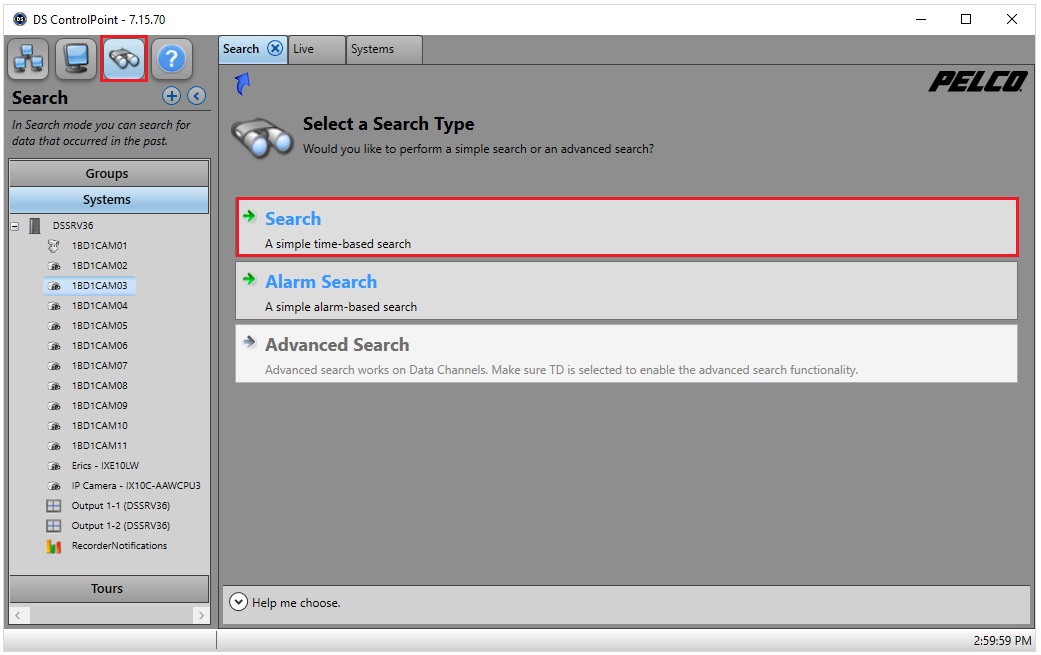1041x655 pixels.
Task: Select the binoculars Search mode icon
Action: [123, 58]
